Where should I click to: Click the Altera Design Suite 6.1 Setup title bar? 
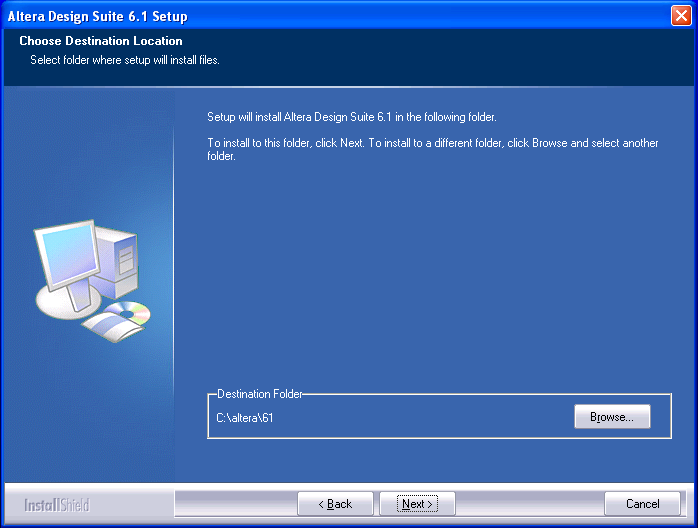pyautogui.click(x=300, y=16)
